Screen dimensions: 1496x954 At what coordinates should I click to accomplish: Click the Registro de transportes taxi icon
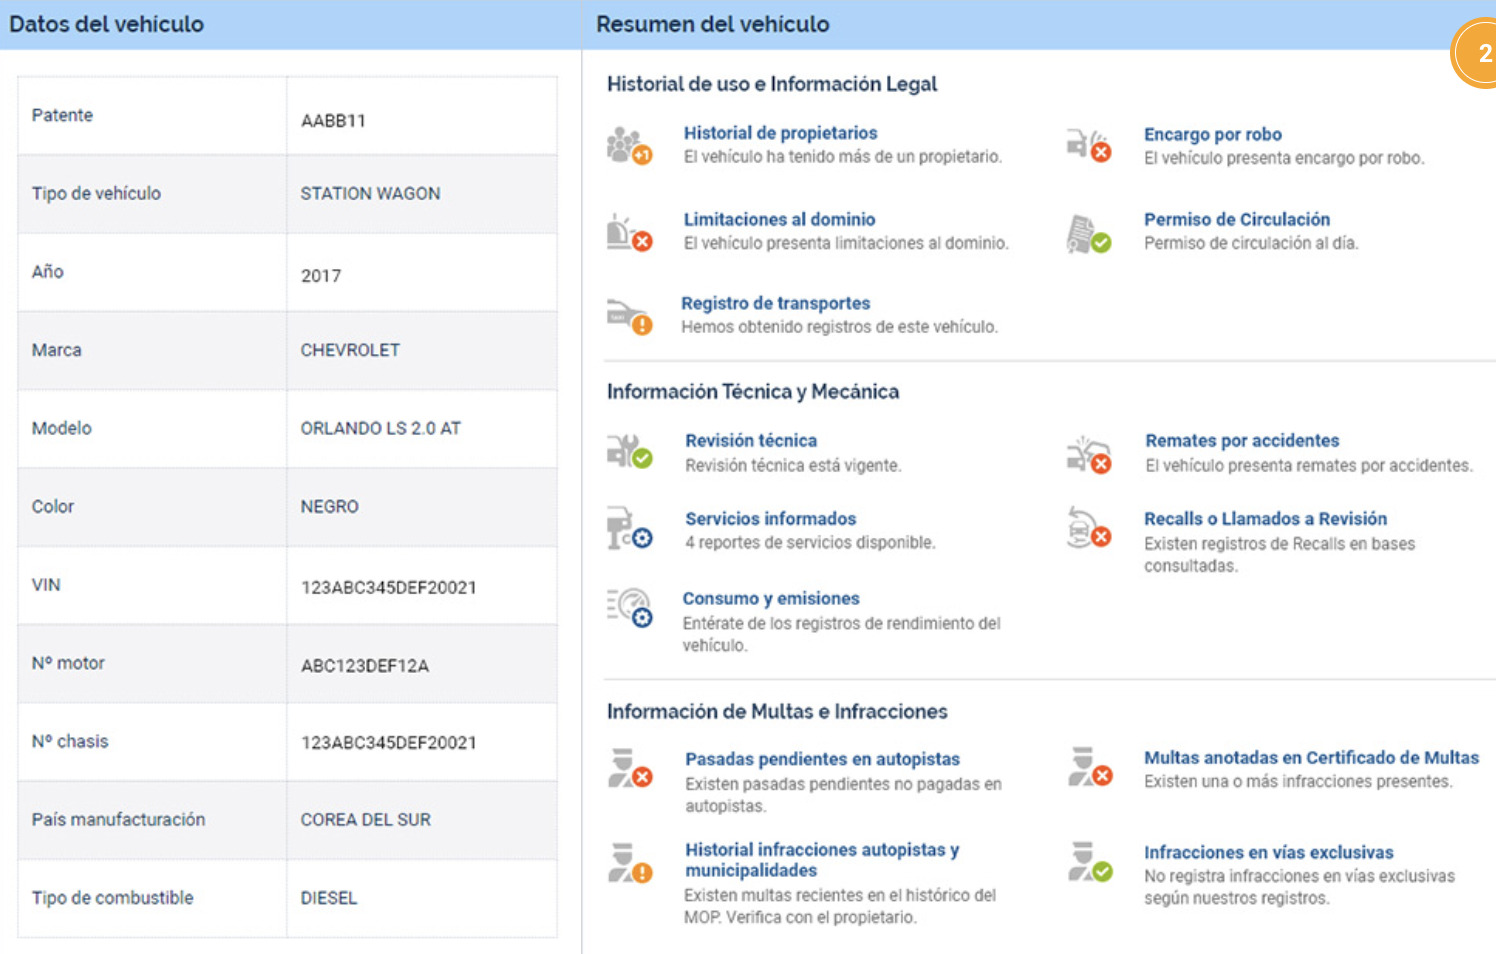[x=629, y=316]
